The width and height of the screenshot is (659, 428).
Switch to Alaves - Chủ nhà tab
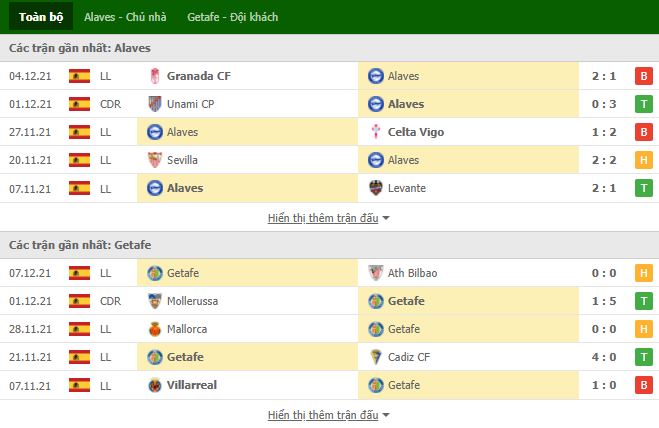coord(125,17)
